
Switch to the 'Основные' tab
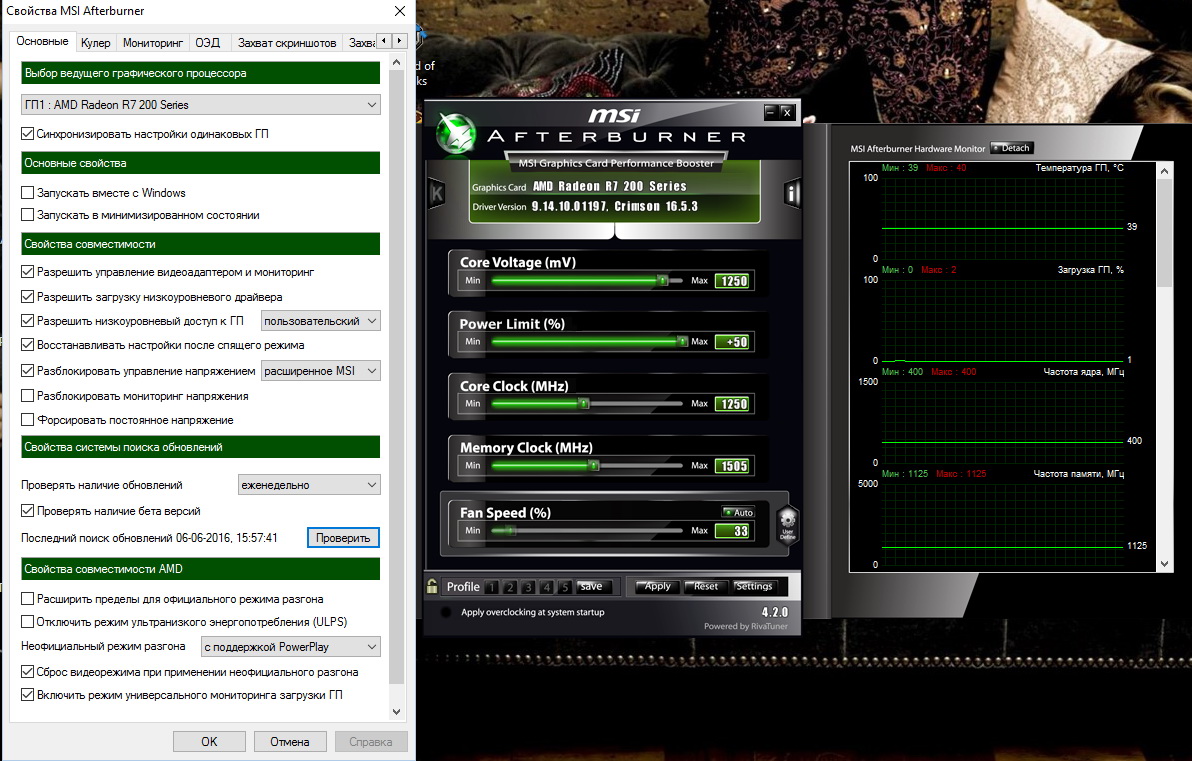[x=43, y=41]
